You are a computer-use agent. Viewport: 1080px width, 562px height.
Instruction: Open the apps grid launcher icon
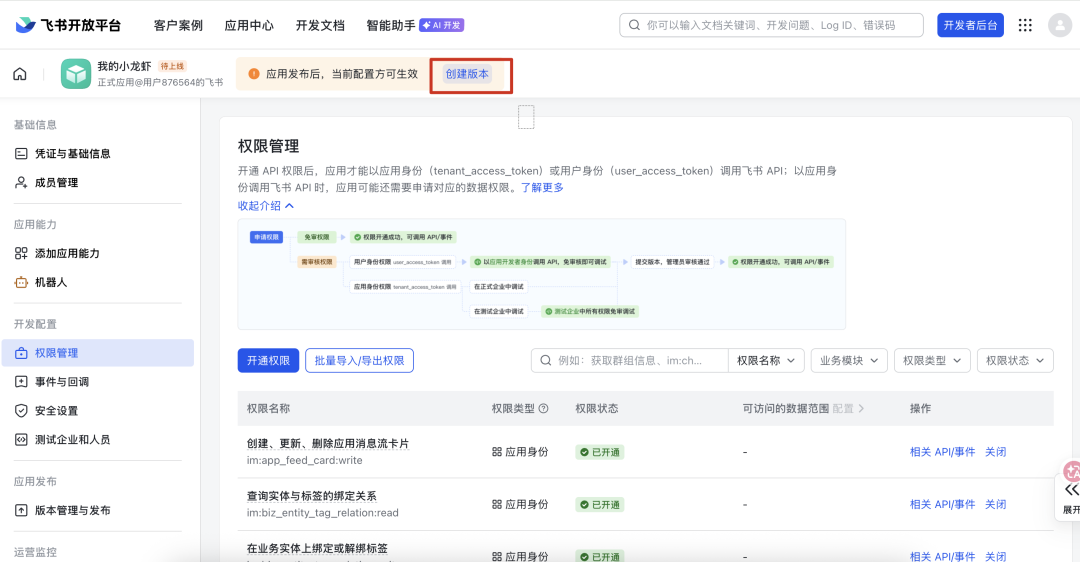tap(1025, 25)
